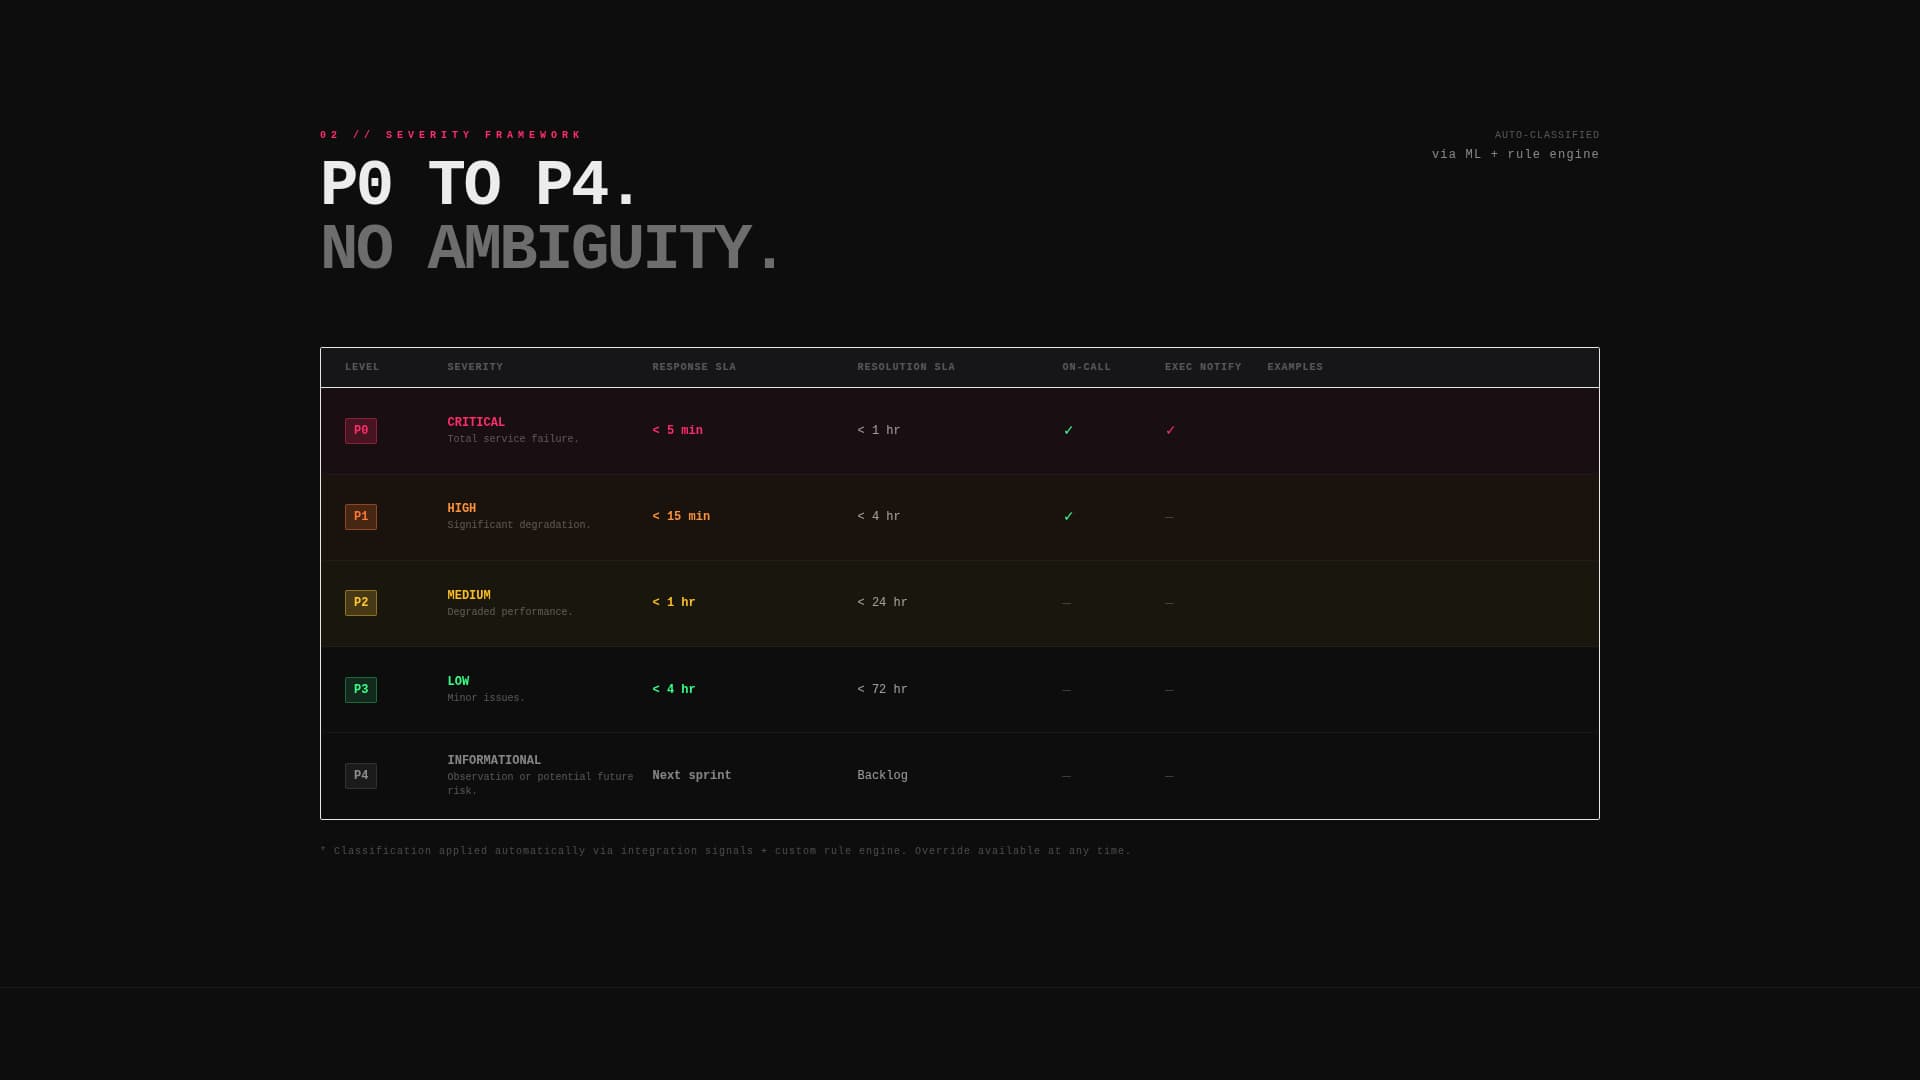Open the RESPONSE SLA column header
The width and height of the screenshot is (1920, 1080).
[694, 367]
